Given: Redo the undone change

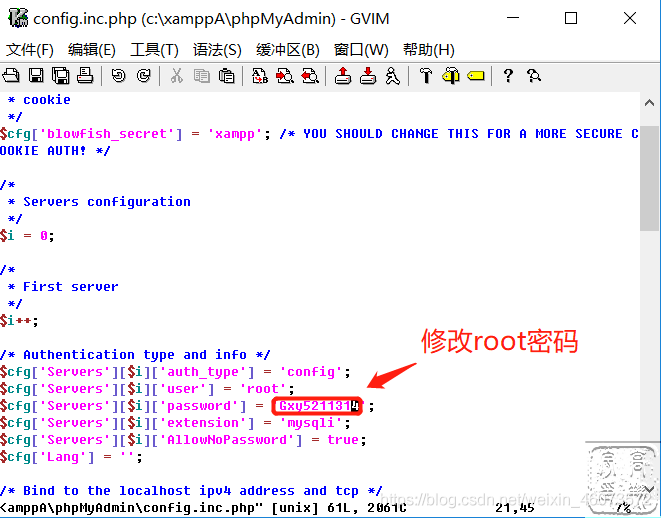Looking at the screenshot, I should click(x=143, y=76).
